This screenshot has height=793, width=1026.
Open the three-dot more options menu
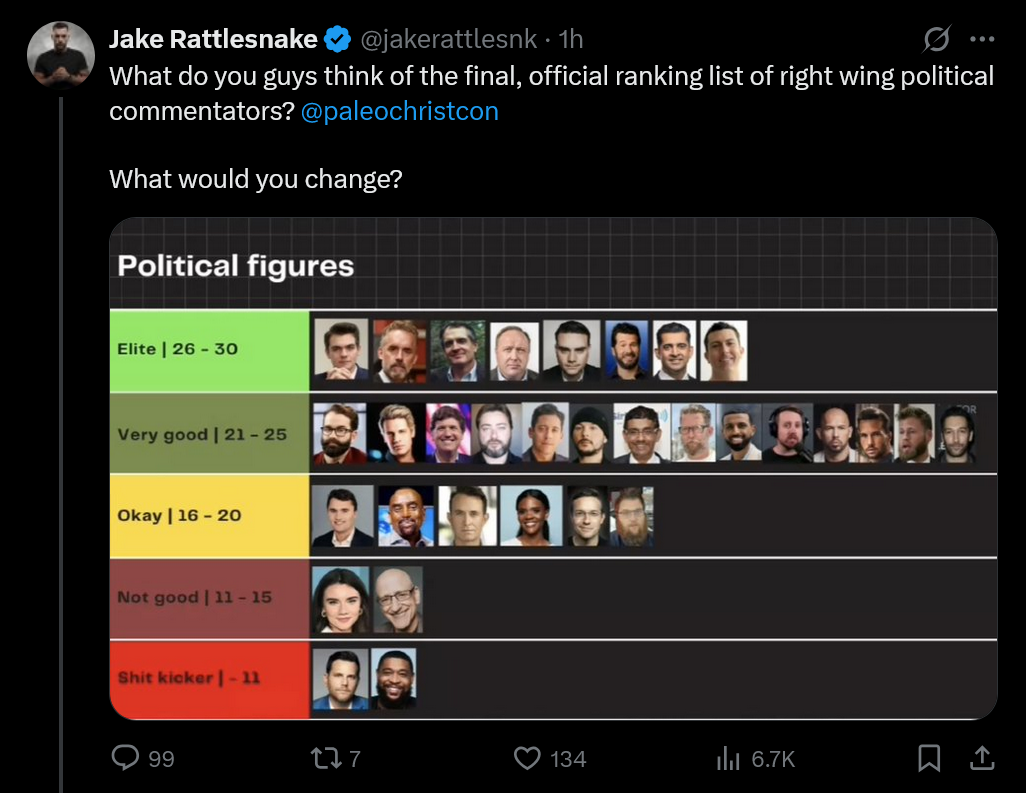pyautogui.click(x=983, y=39)
